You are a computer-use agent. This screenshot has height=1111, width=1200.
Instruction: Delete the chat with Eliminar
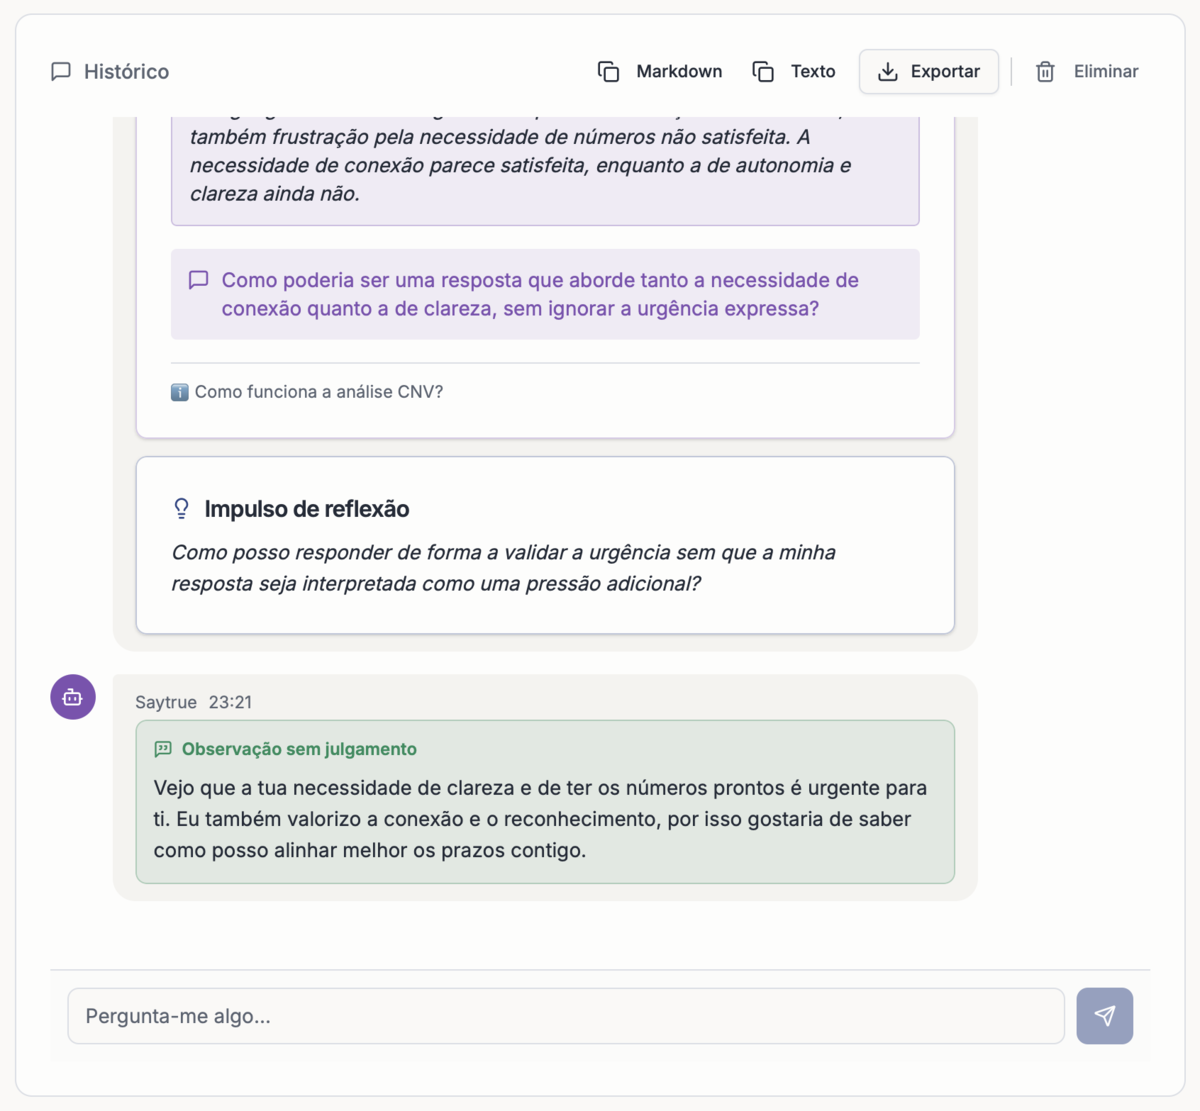(1086, 71)
